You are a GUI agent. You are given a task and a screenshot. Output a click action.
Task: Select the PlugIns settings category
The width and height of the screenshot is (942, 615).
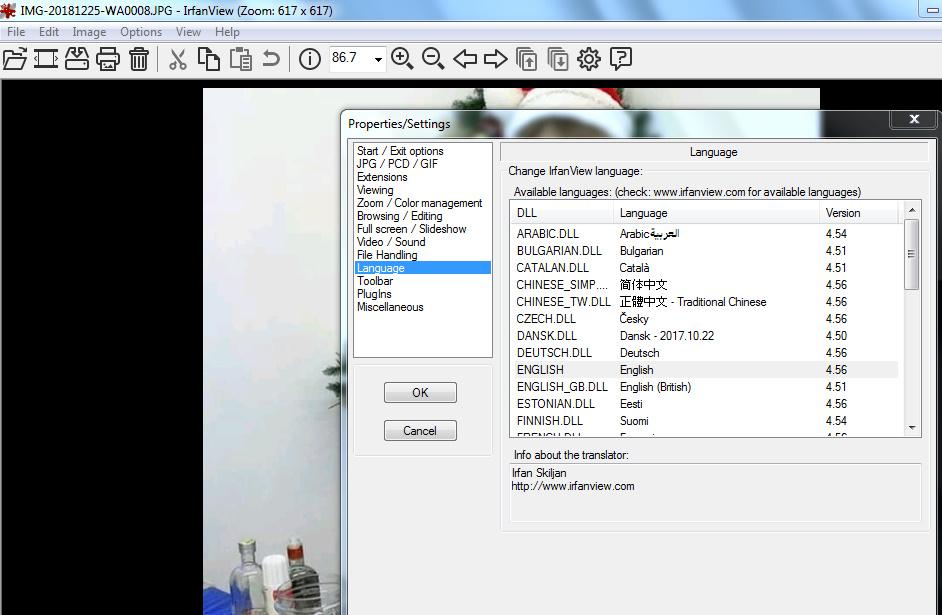(374, 294)
